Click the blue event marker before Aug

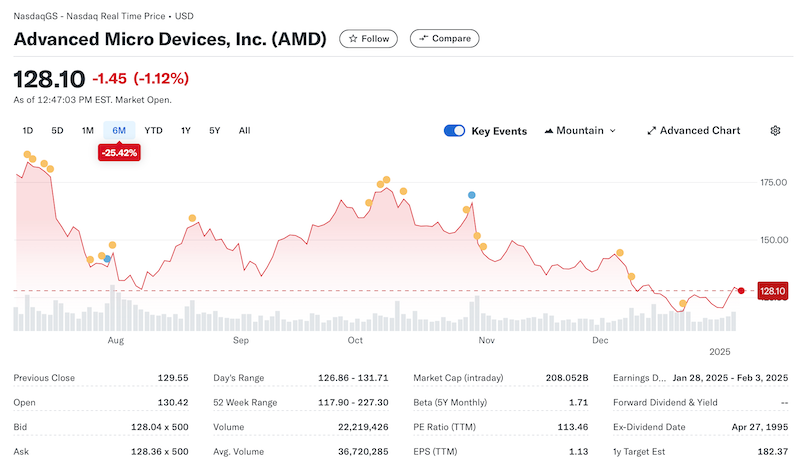tap(107, 259)
